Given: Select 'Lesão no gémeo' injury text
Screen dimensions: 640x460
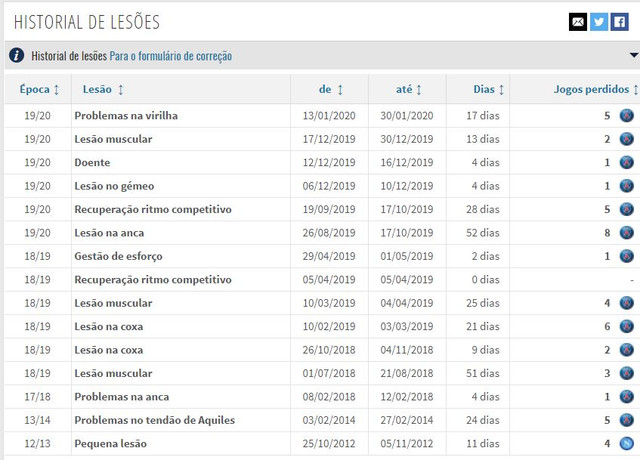Looking at the screenshot, I should (x=114, y=186).
